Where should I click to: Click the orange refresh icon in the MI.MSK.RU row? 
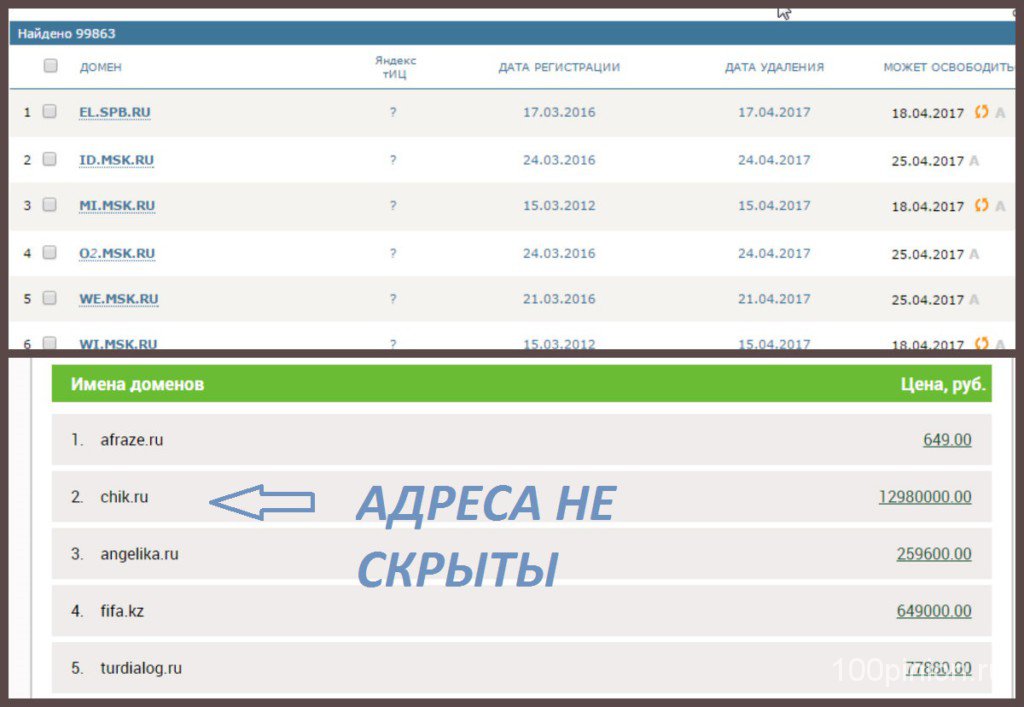coord(981,206)
